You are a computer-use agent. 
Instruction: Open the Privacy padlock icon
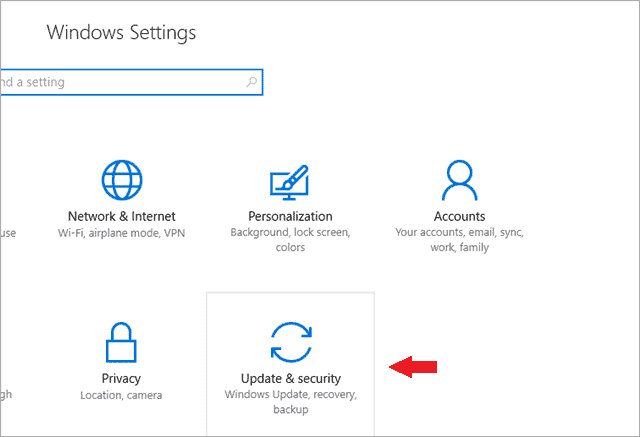pyautogui.click(x=121, y=342)
